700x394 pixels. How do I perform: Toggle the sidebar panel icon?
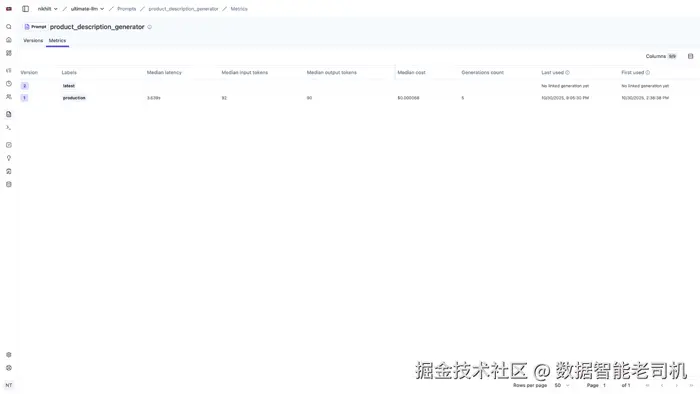click(x=25, y=9)
